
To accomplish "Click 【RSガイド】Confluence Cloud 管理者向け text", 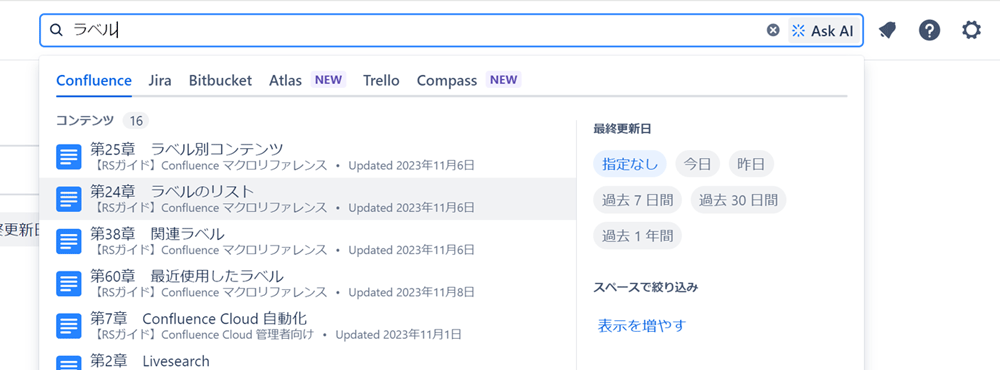I will coord(204,334).
